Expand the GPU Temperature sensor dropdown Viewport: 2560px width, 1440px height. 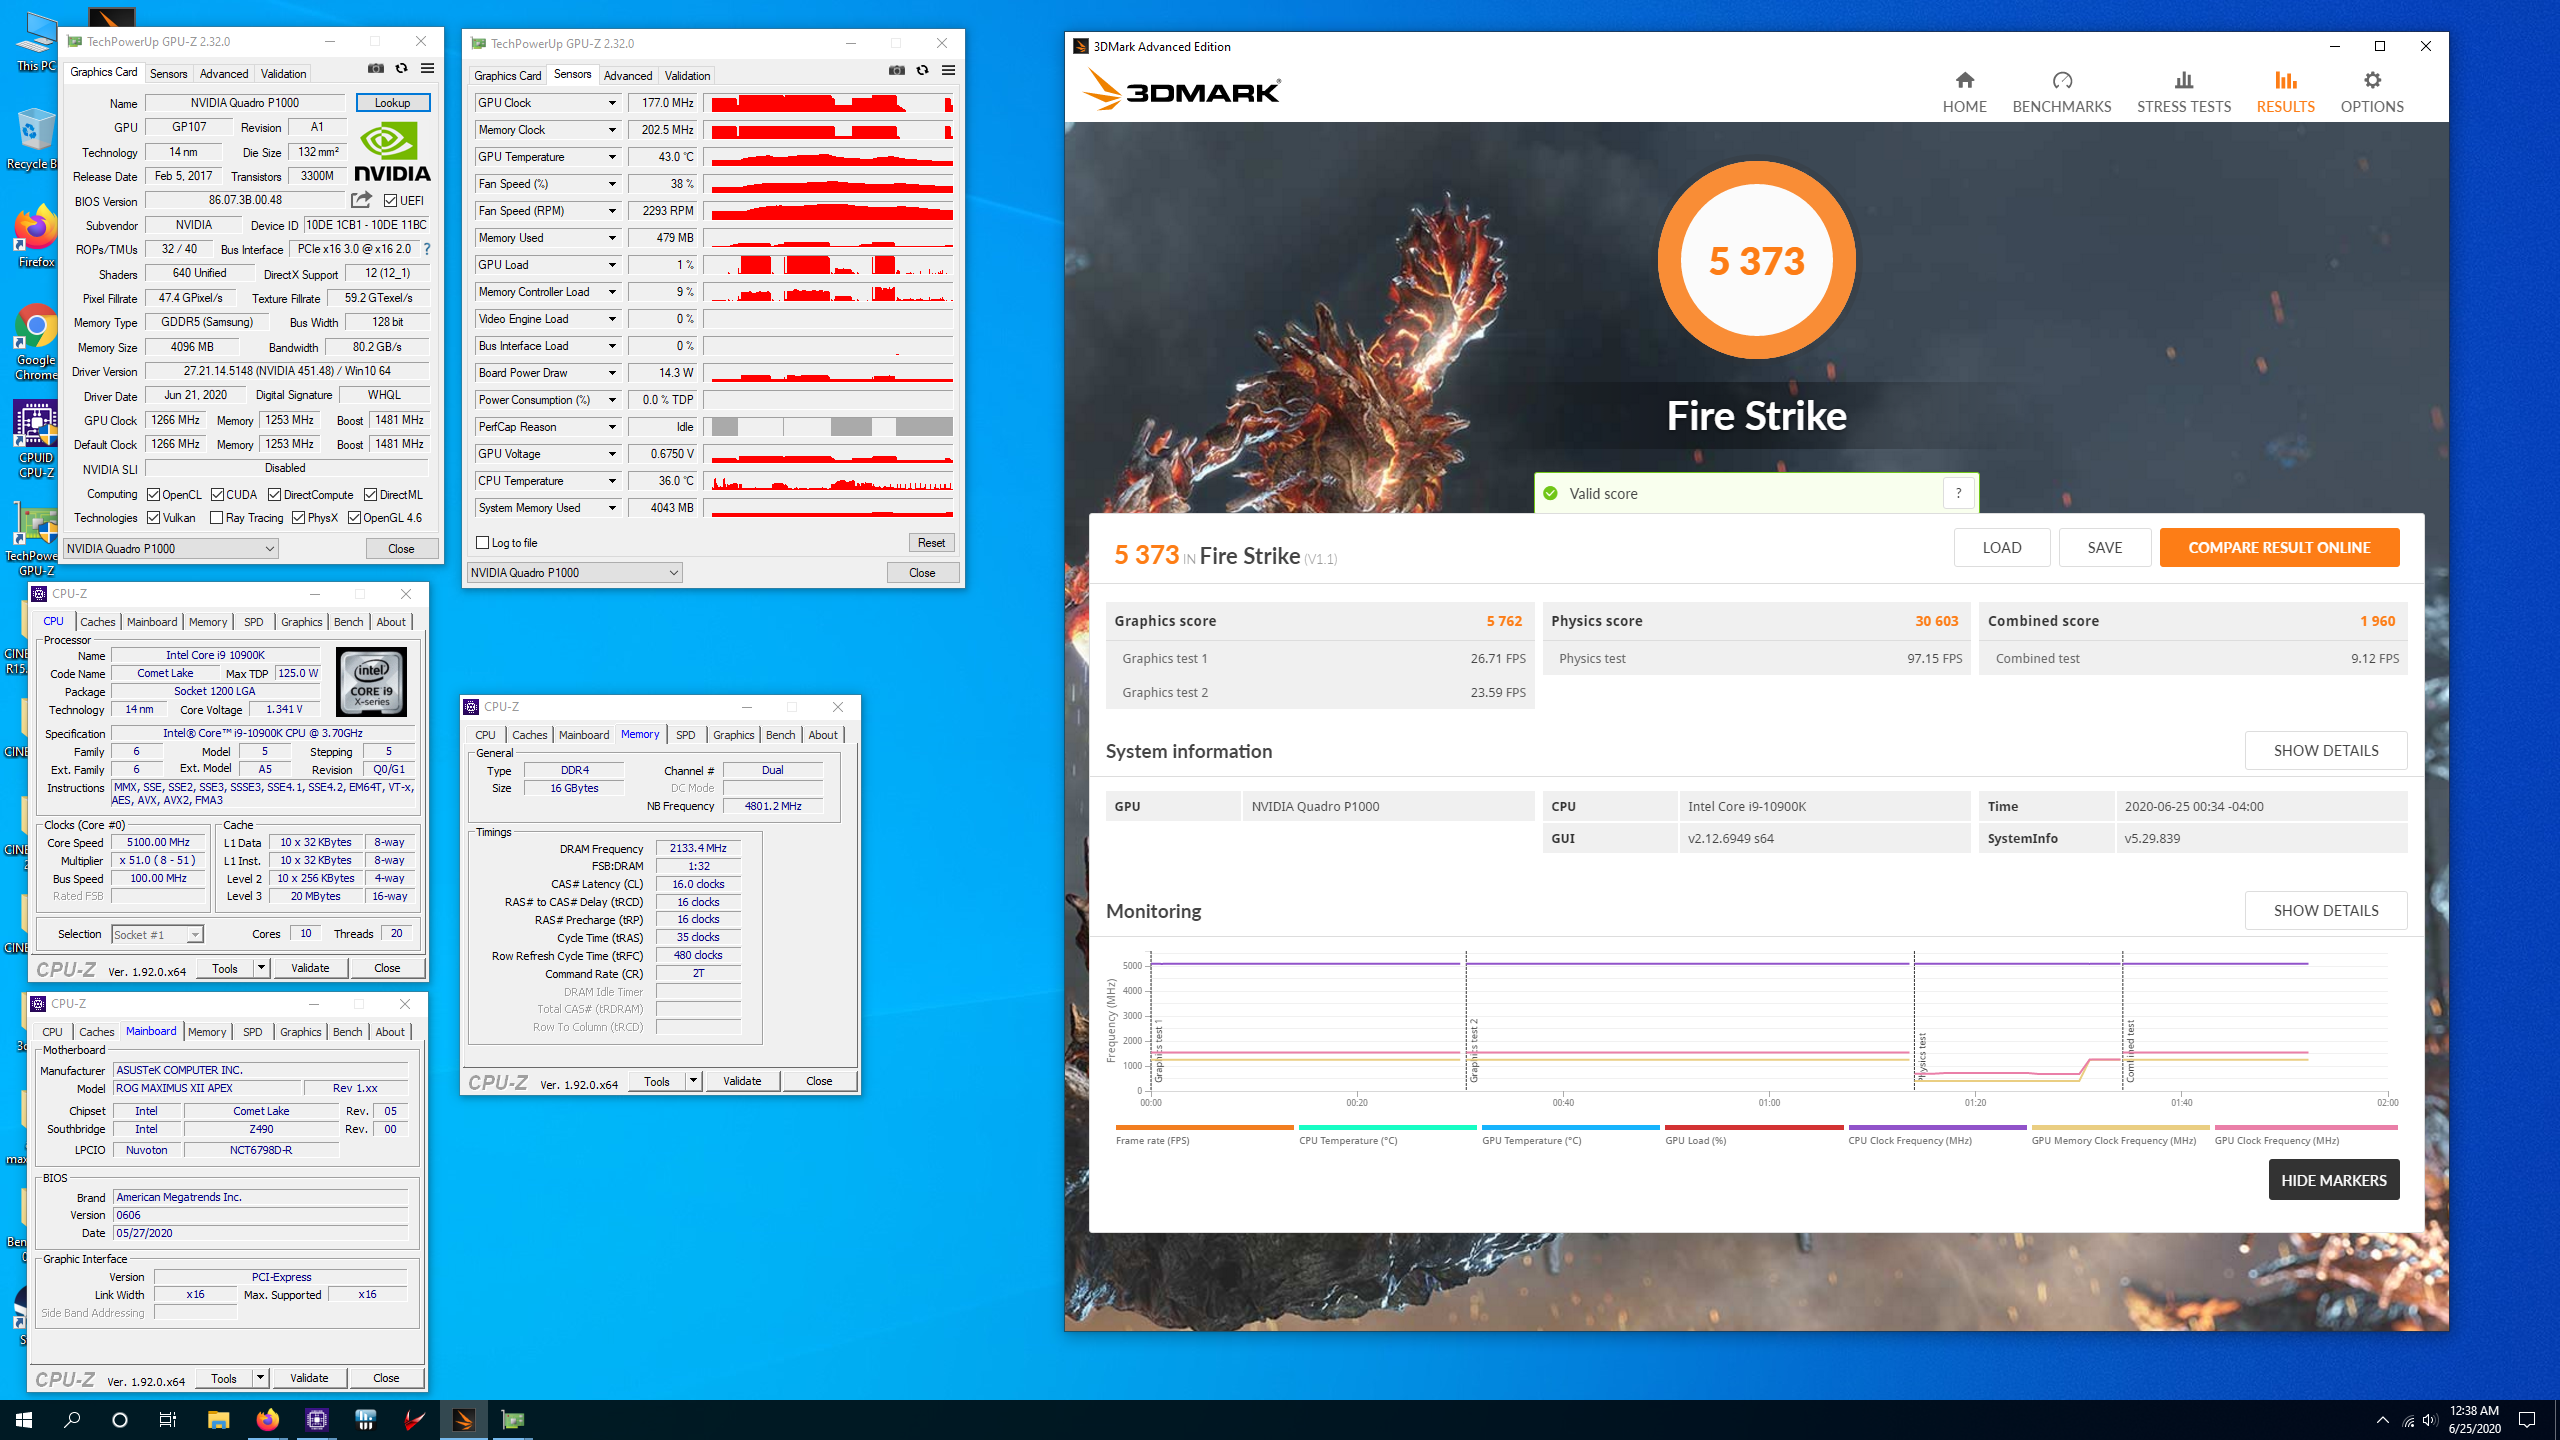click(612, 157)
